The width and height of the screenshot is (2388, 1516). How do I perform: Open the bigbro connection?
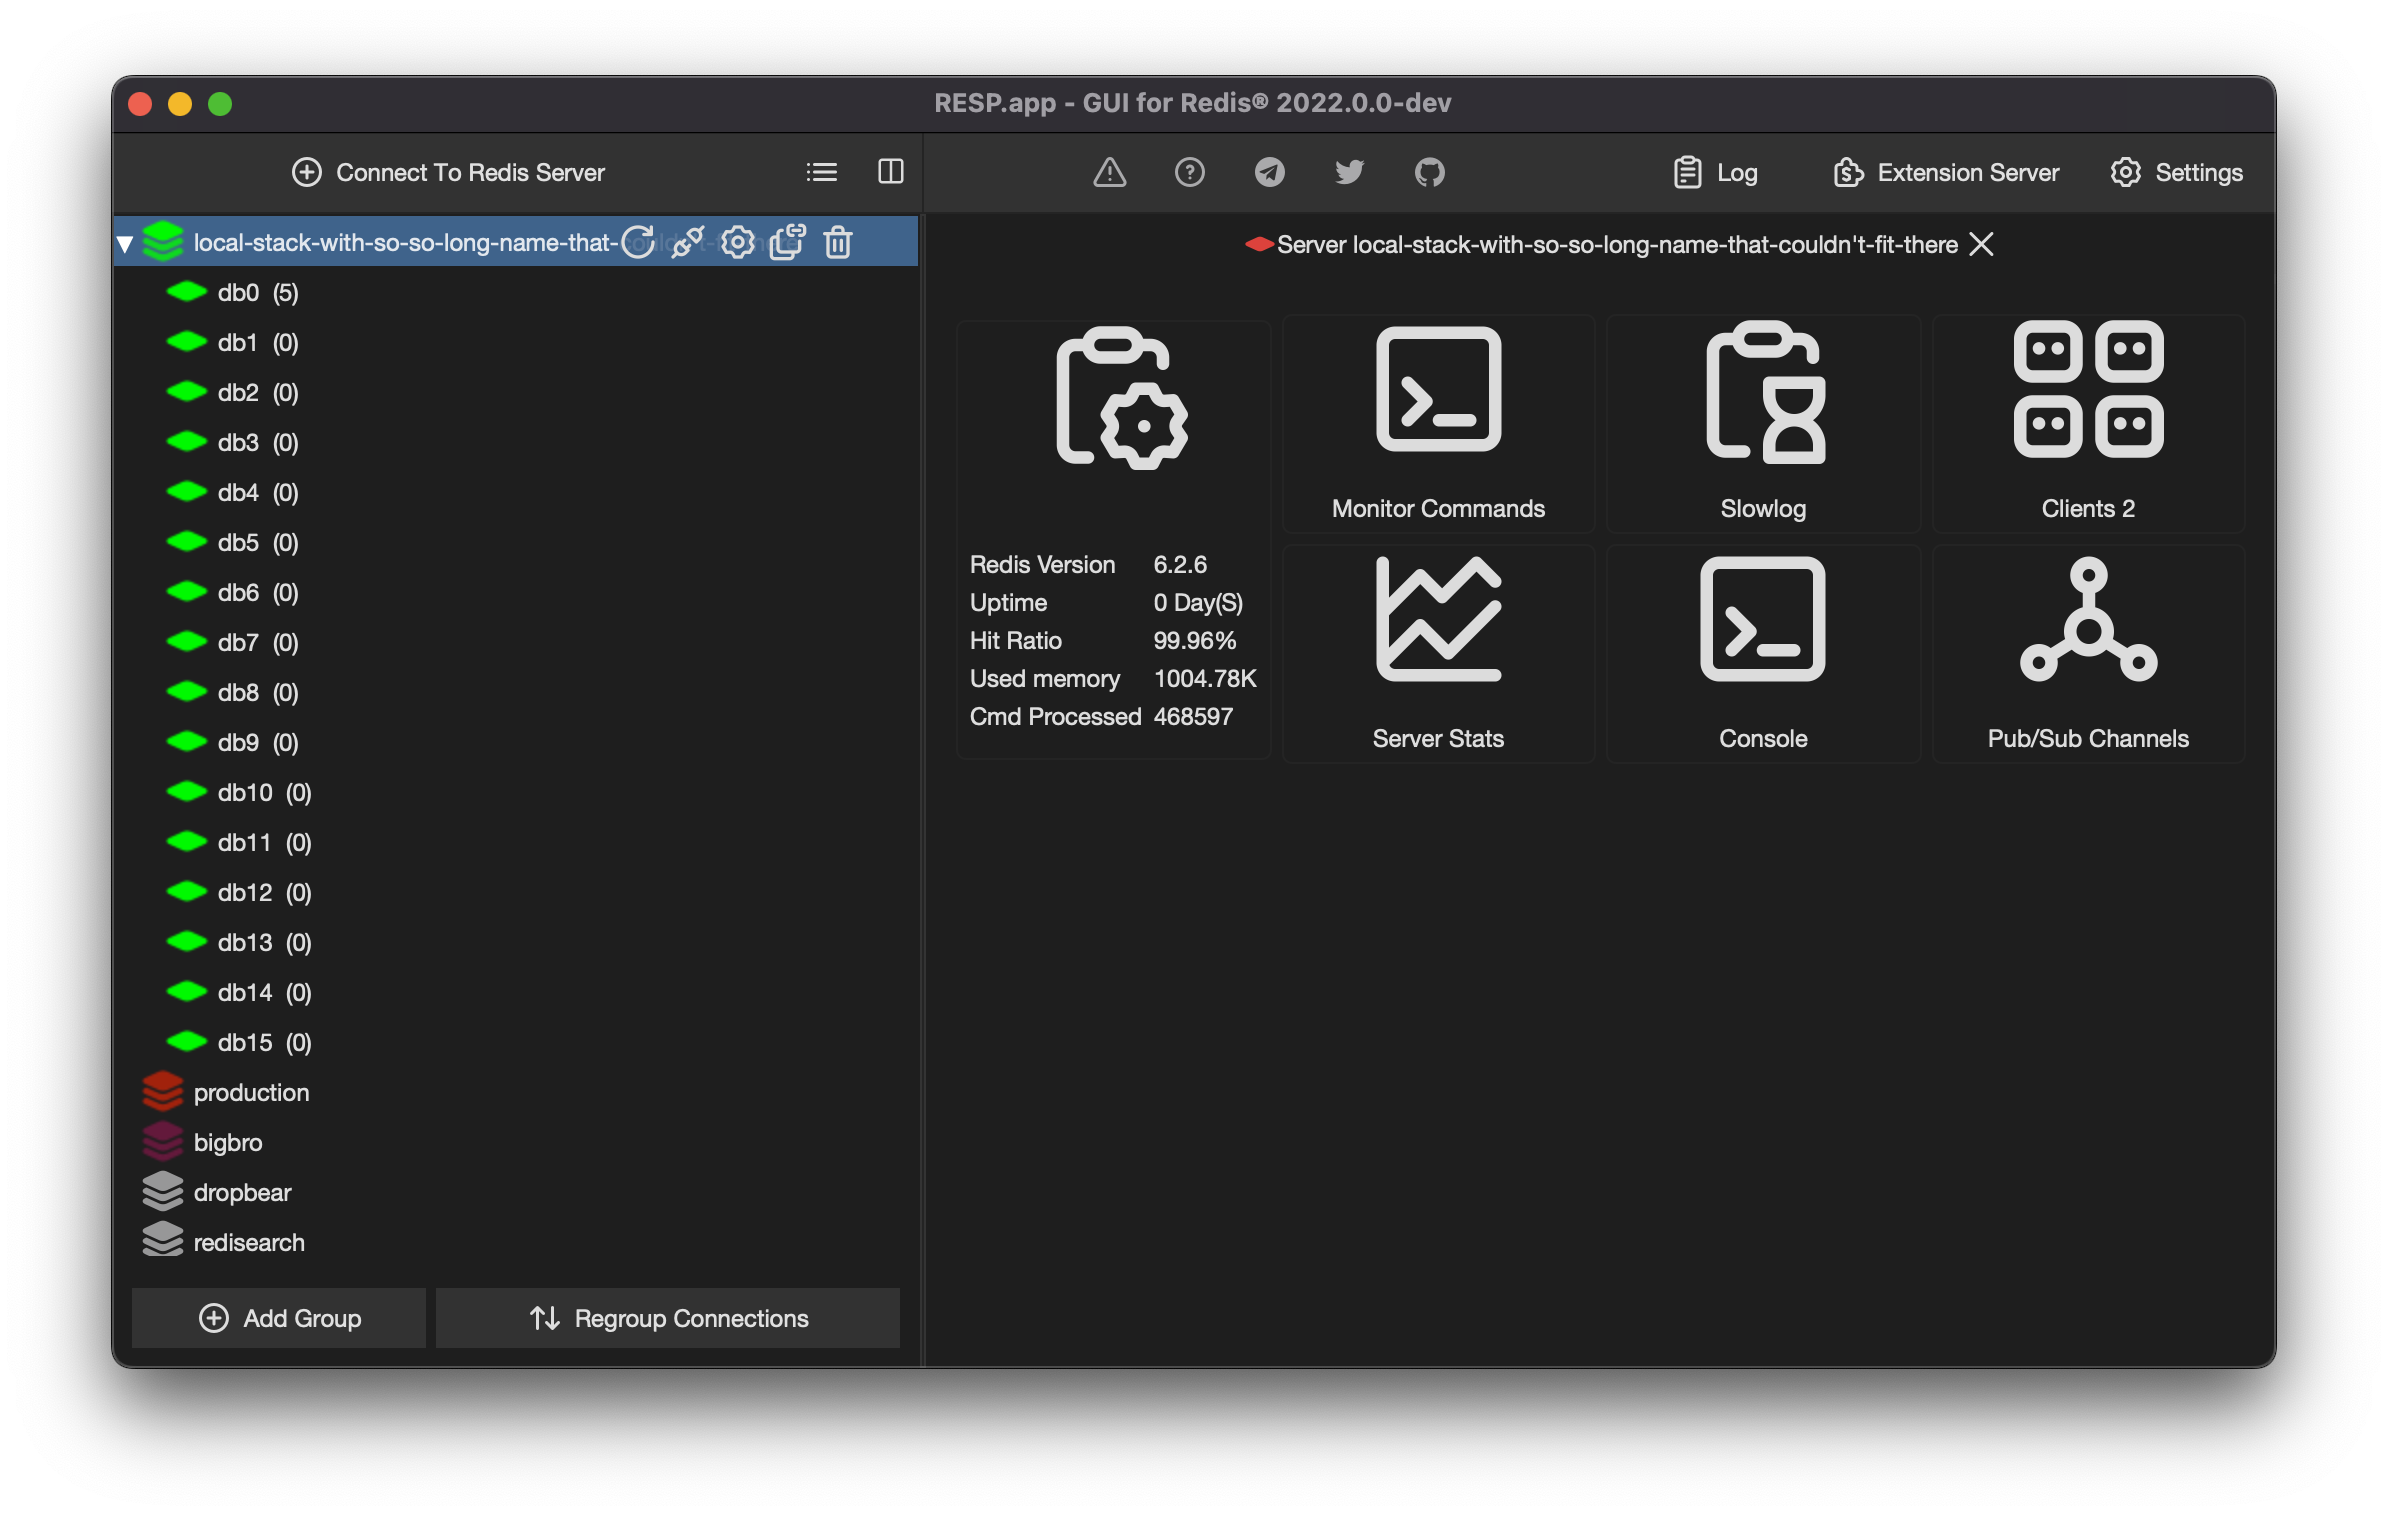coord(516,1142)
